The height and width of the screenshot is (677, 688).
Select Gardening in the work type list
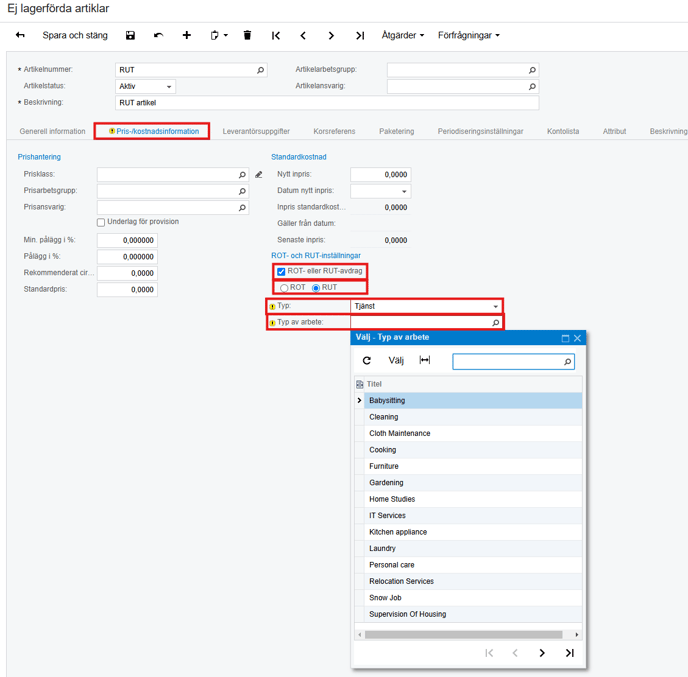click(386, 483)
